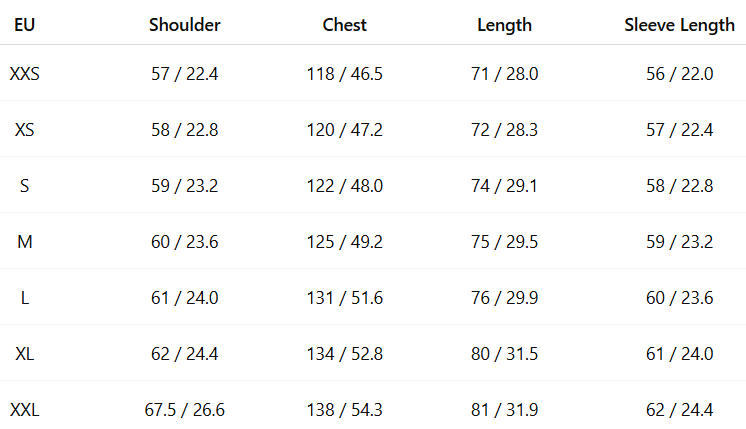Click the Chest column header
This screenshot has height=429, width=746.
[x=345, y=25]
